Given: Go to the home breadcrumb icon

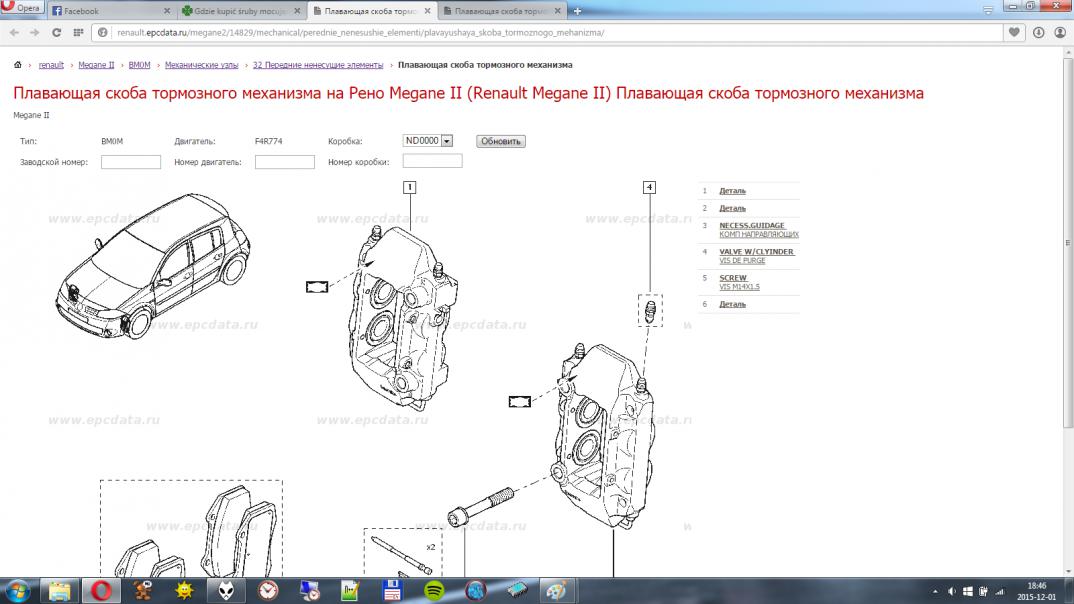Looking at the screenshot, I should (x=18, y=65).
